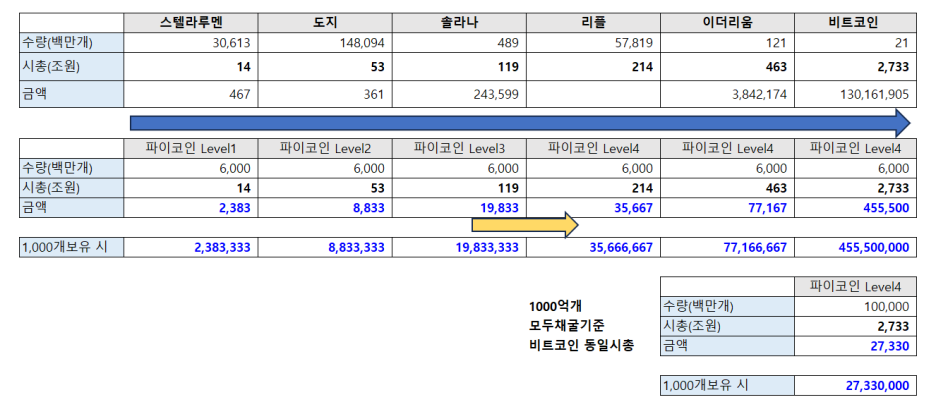Image resolution: width=936 pixels, height=414 pixels.
Task: Select the 100,000 quantity cell
Action: tap(855, 307)
